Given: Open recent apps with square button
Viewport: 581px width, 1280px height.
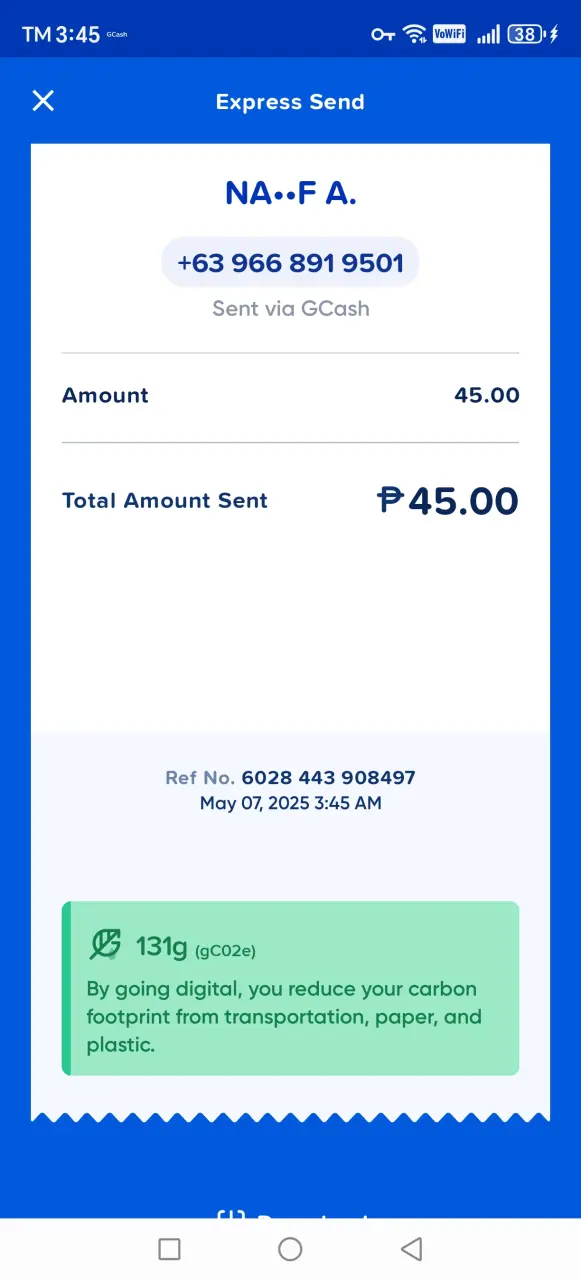Looking at the screenshot, I should click(170, 1248).
